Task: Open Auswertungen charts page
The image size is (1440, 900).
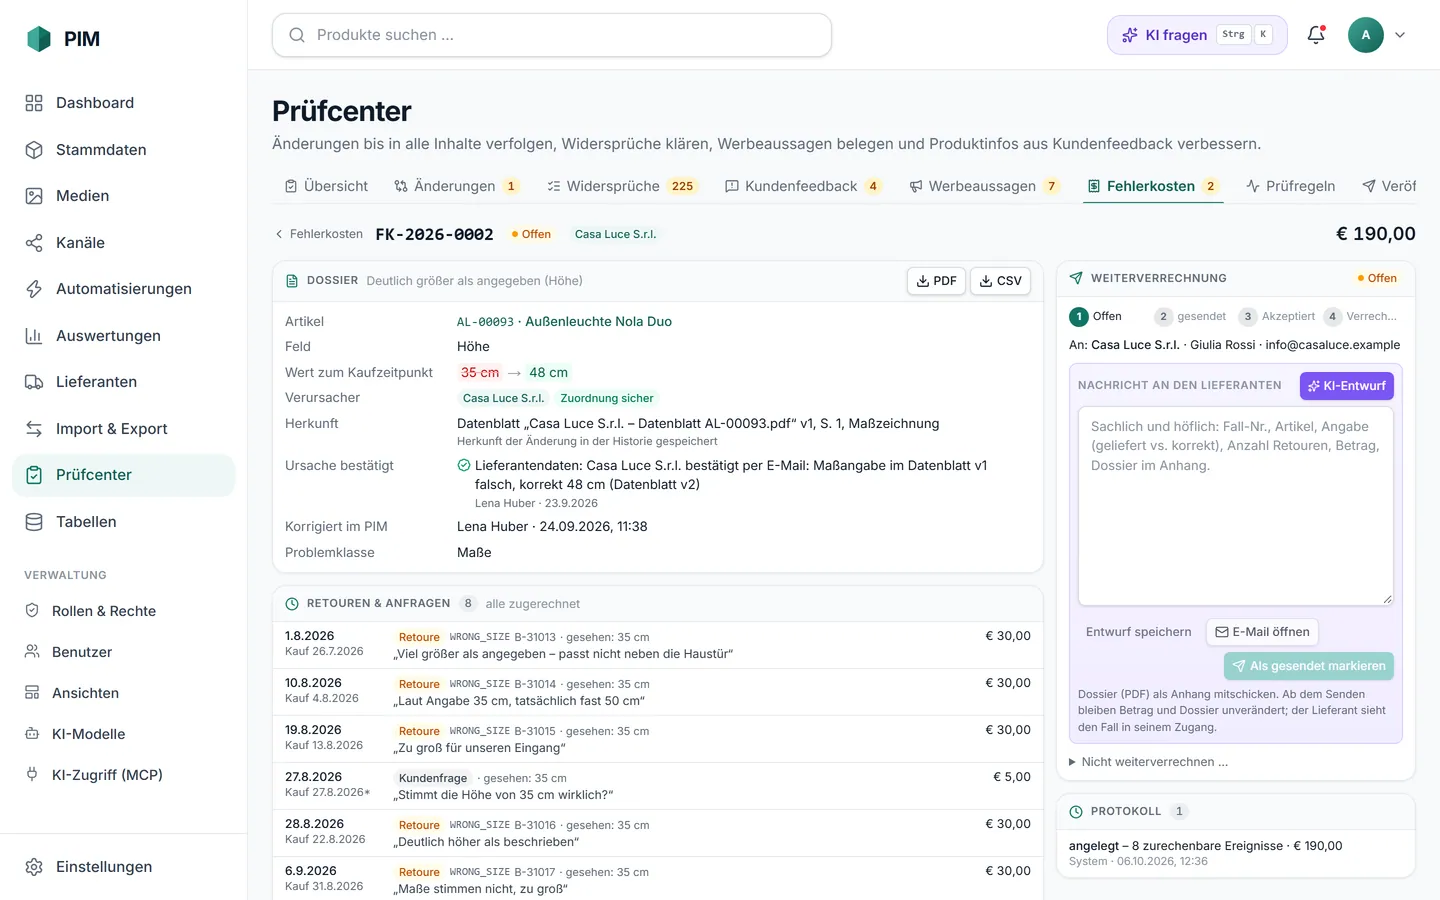Action: coord(124,336)
